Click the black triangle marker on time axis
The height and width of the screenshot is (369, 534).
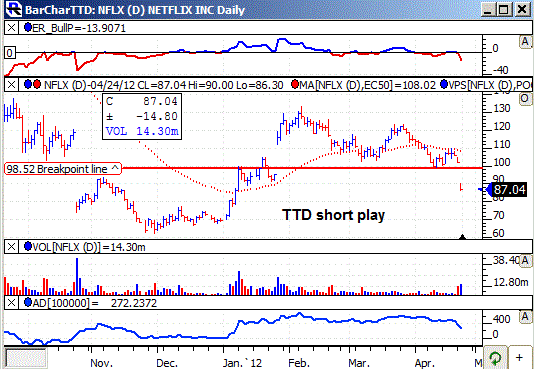(462, 237)
